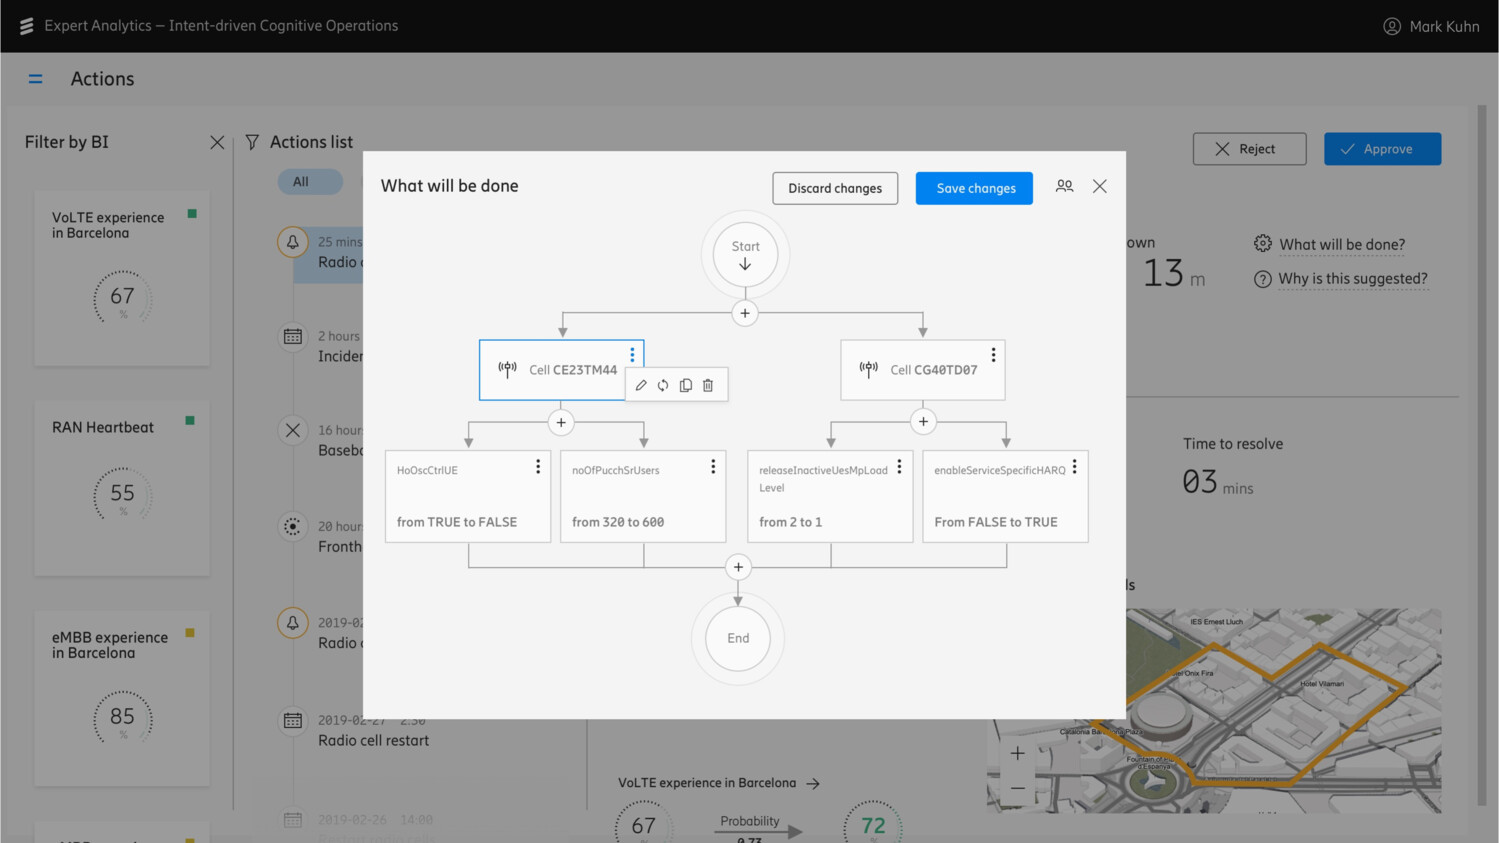The height and width of the screenshot is (843, 1499).
Task: Click the 85% gauge on eMBB experience card
Action: [121, 718]
